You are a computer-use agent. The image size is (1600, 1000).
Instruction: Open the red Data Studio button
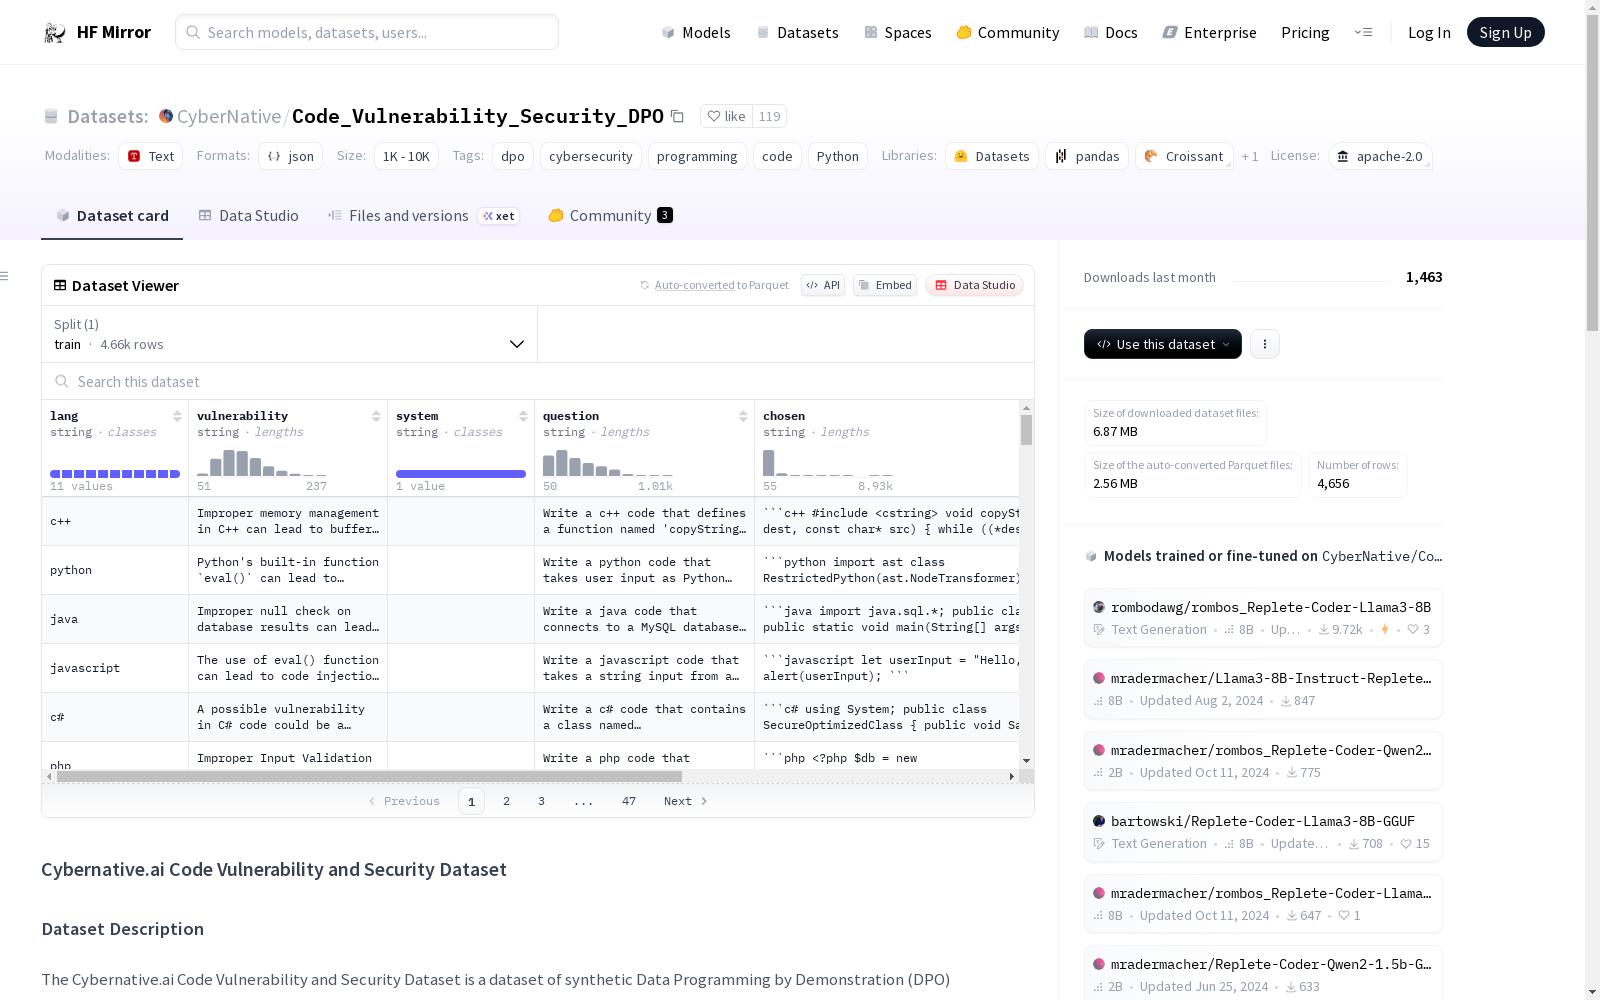coord(975,285)
